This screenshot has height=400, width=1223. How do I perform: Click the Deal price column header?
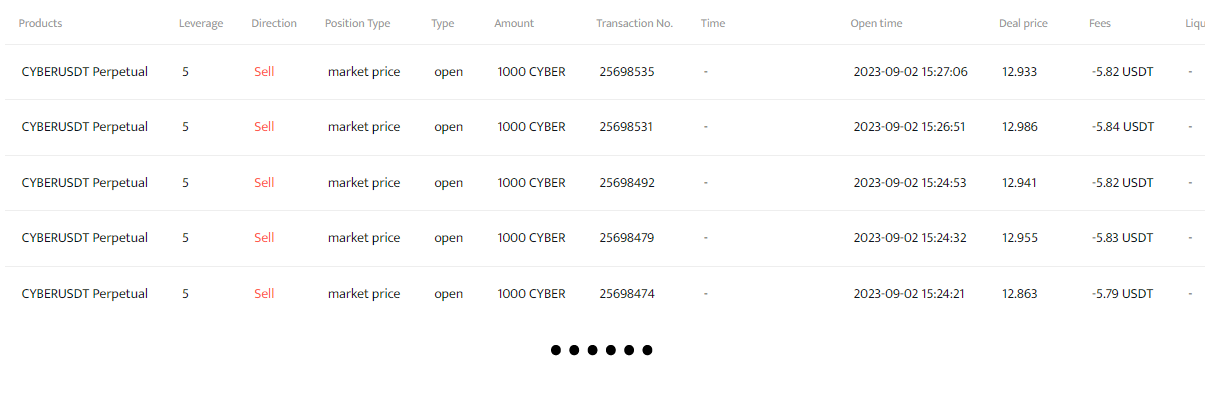click(1023, 23)
